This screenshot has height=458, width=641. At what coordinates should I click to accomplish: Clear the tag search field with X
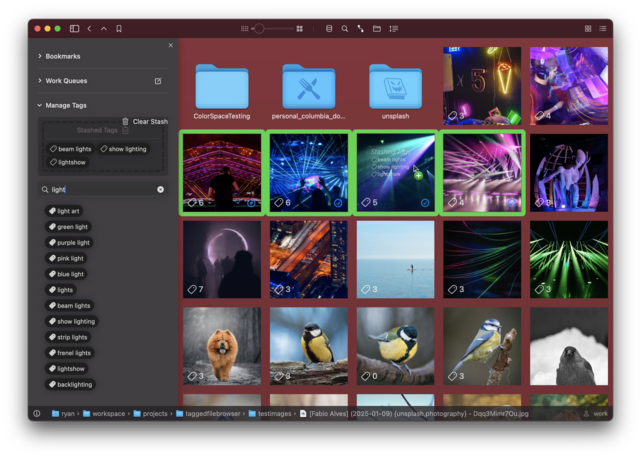[x=161, y=189]
